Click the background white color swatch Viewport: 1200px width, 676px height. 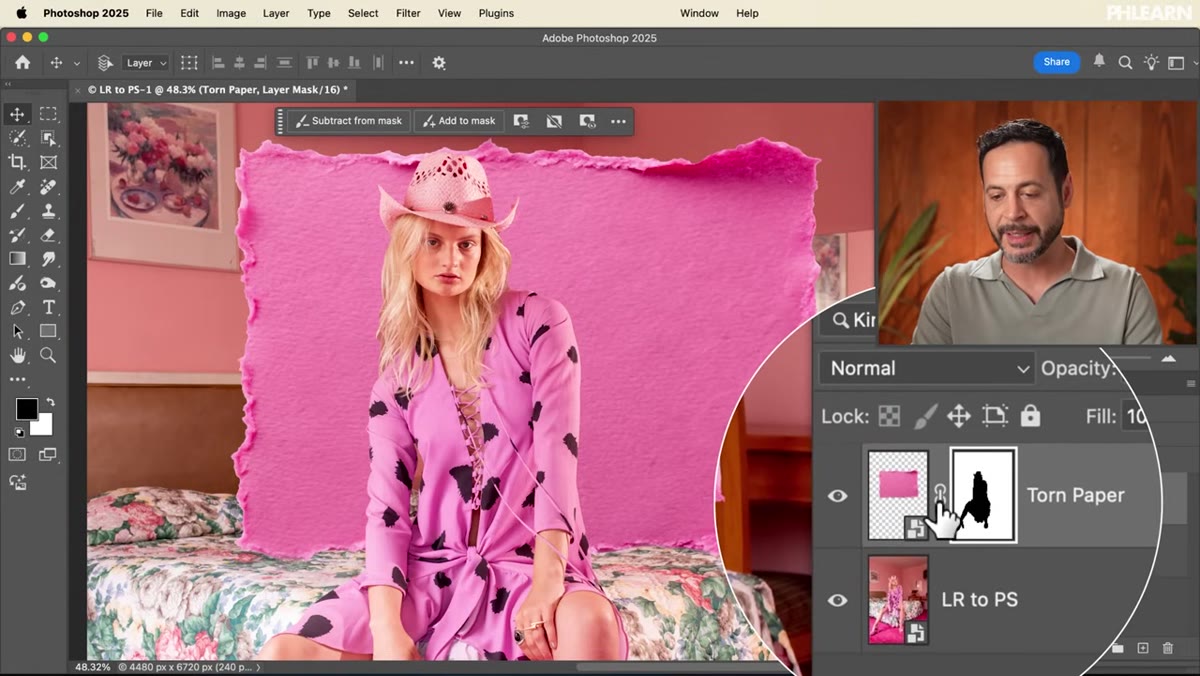(44, 427)
